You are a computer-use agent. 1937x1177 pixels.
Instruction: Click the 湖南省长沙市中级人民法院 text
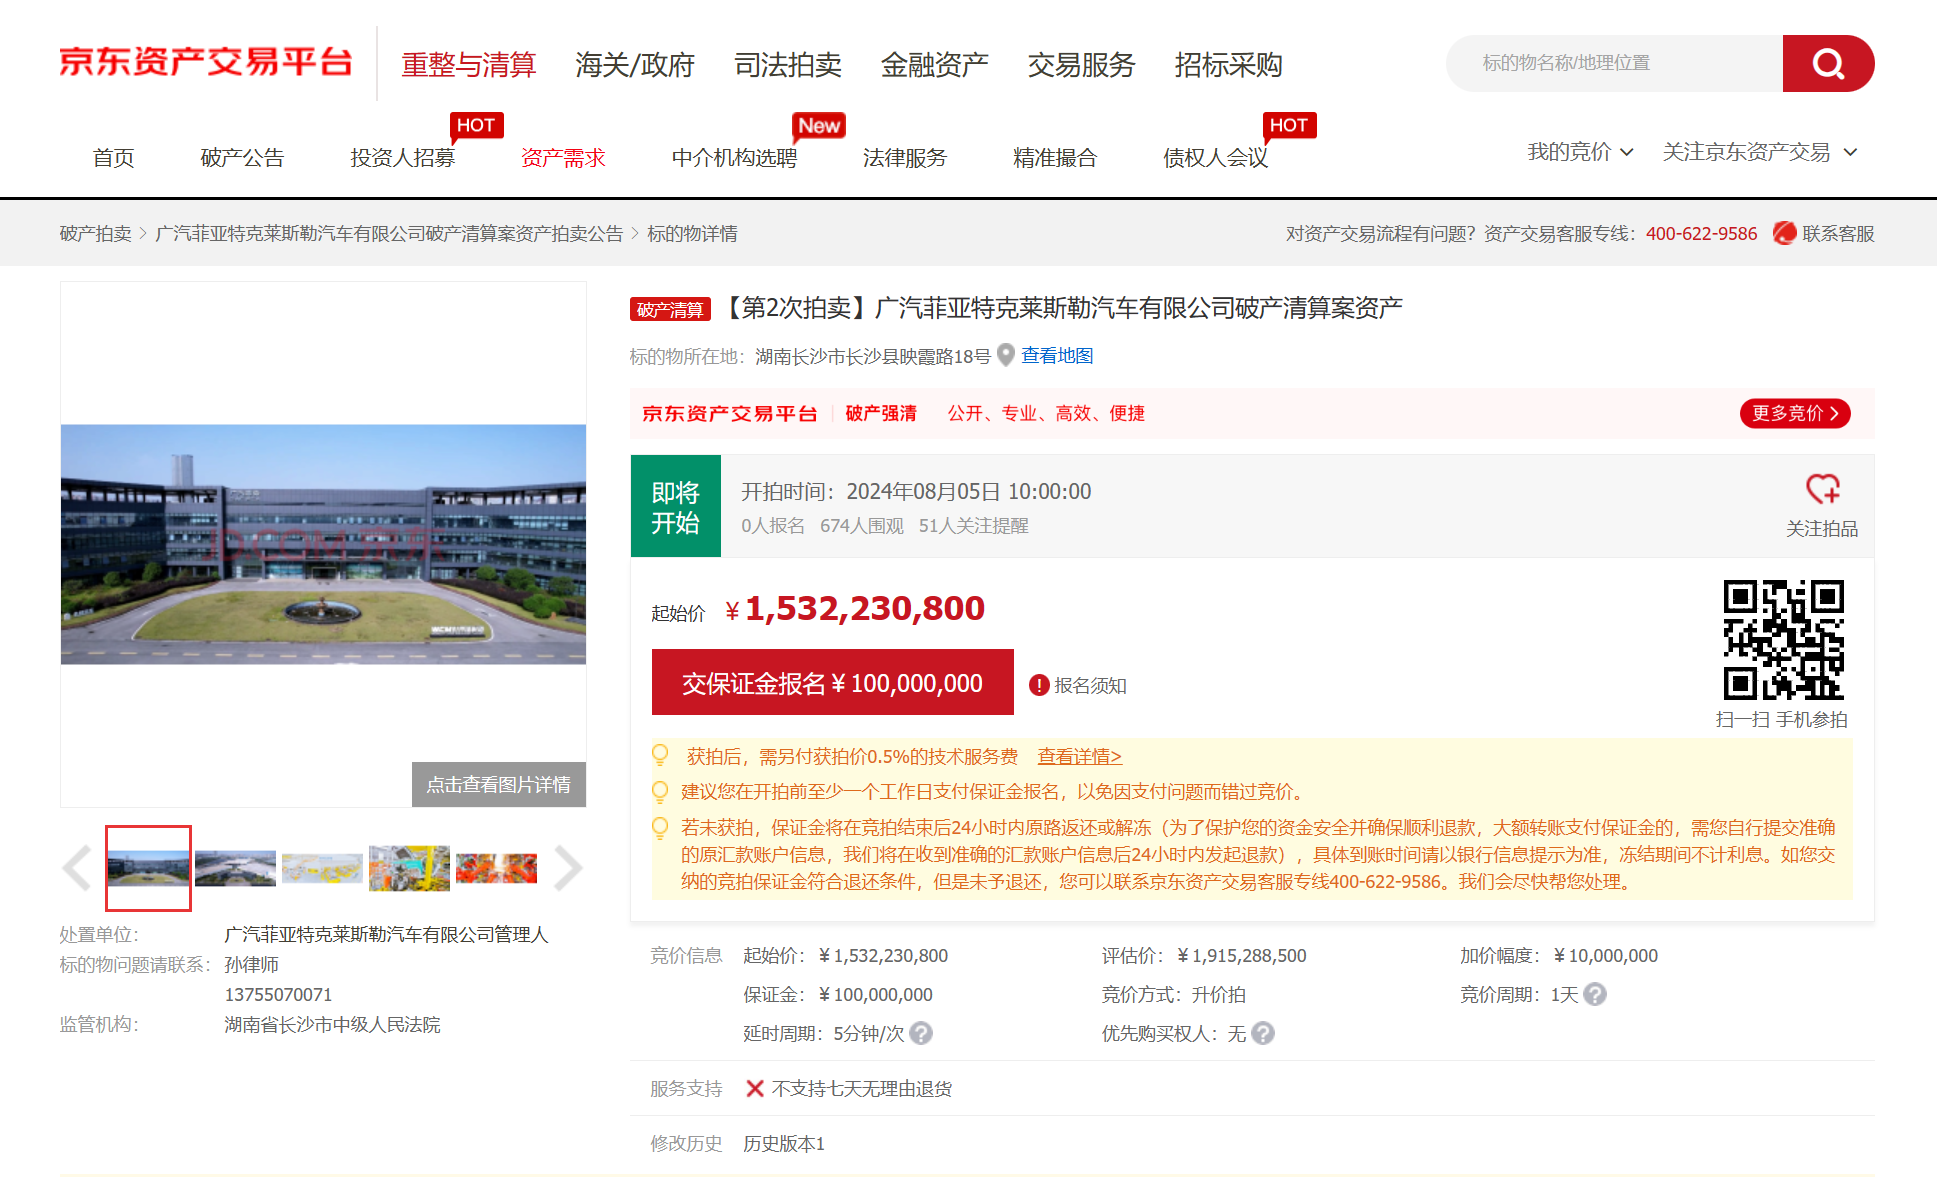pyautogui.click(x=332, y=1024)
